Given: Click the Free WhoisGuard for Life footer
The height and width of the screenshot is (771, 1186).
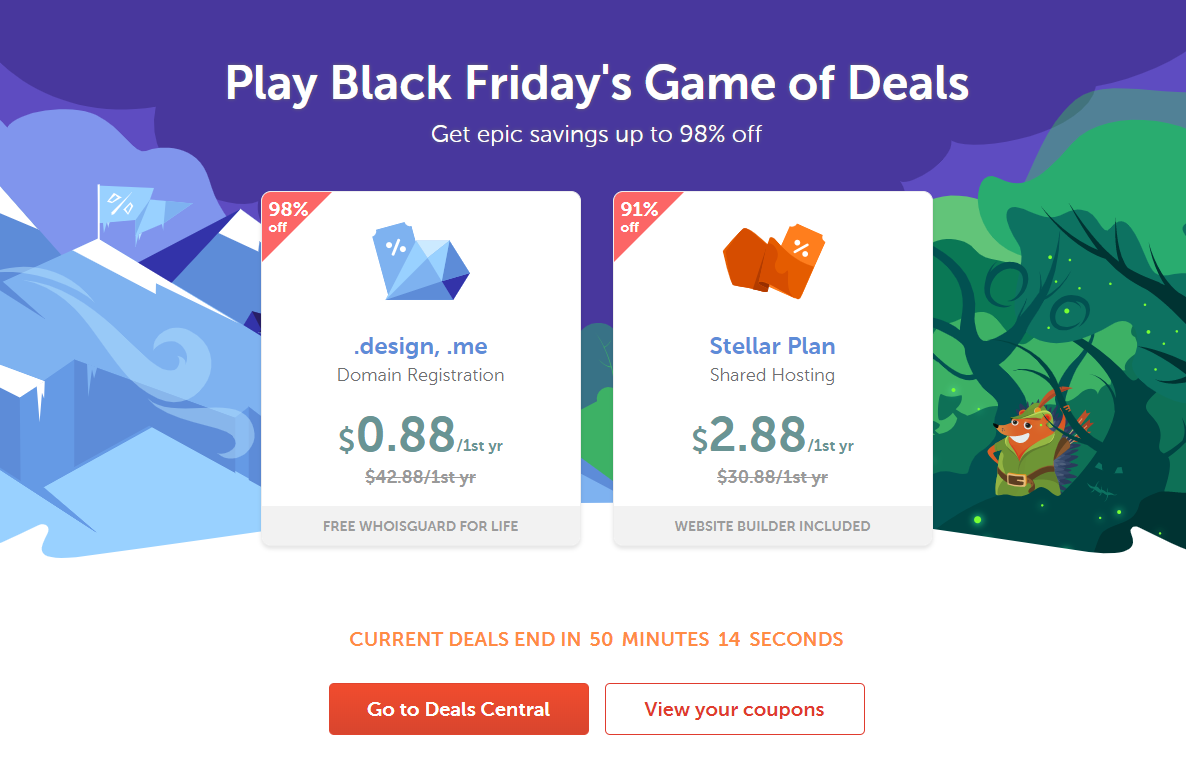Looking at the screenshot, I should coord(421,526).
